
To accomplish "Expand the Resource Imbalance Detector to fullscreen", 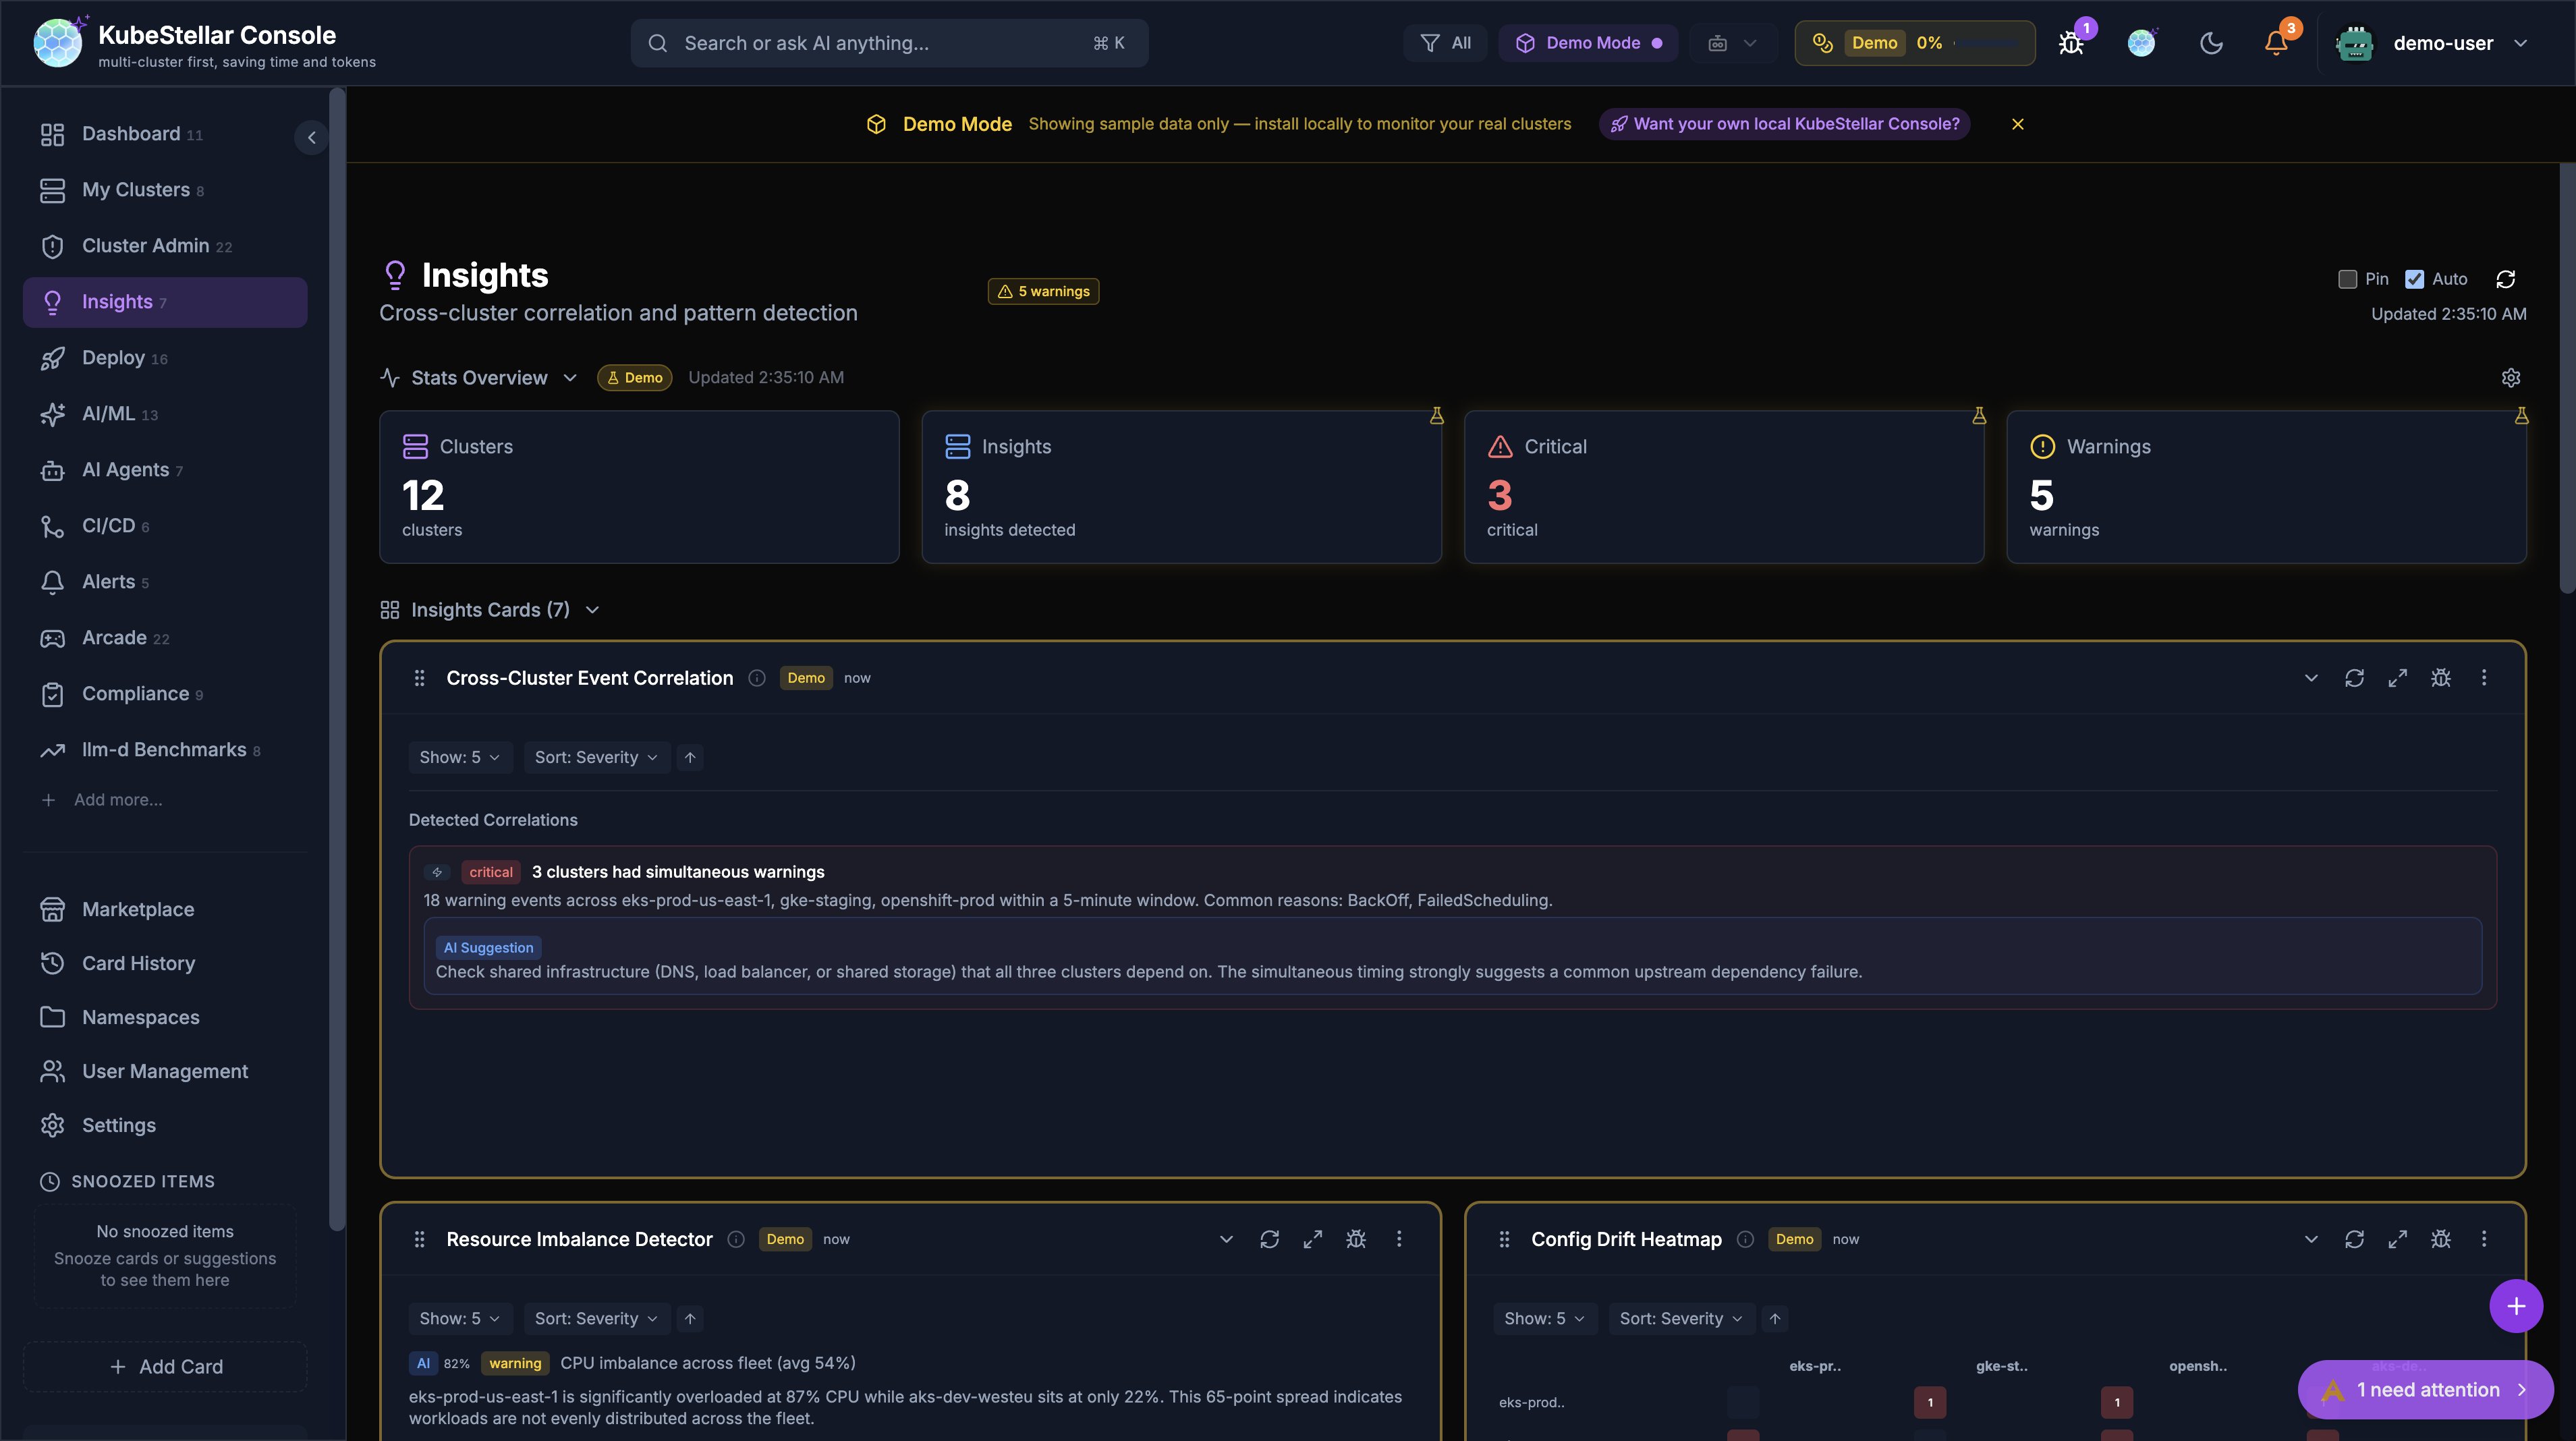I will [x=1313, y=1239].
